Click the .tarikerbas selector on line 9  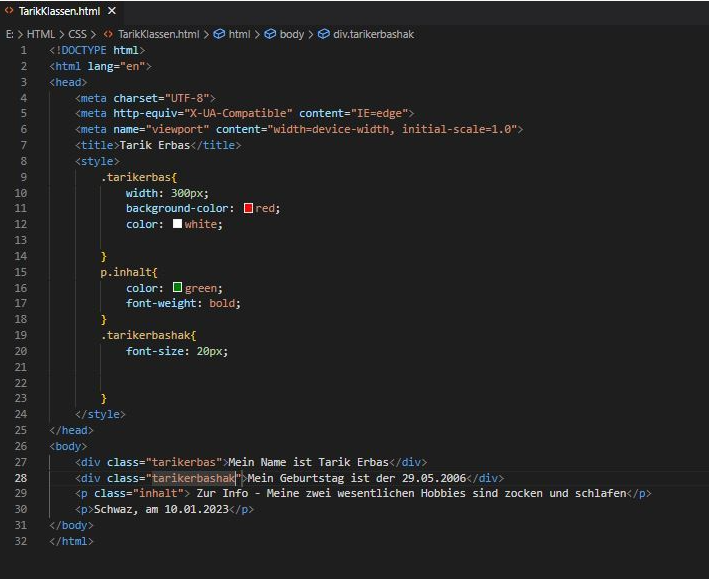click(136, 177)
